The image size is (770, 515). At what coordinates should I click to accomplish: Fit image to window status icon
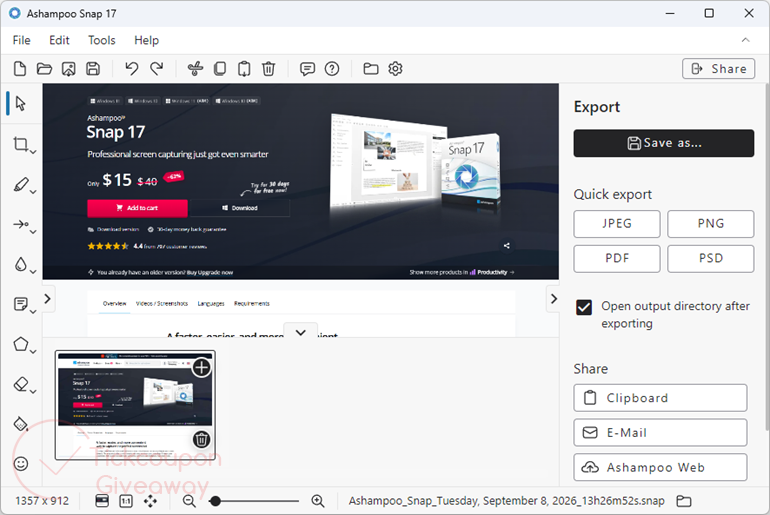102,501
